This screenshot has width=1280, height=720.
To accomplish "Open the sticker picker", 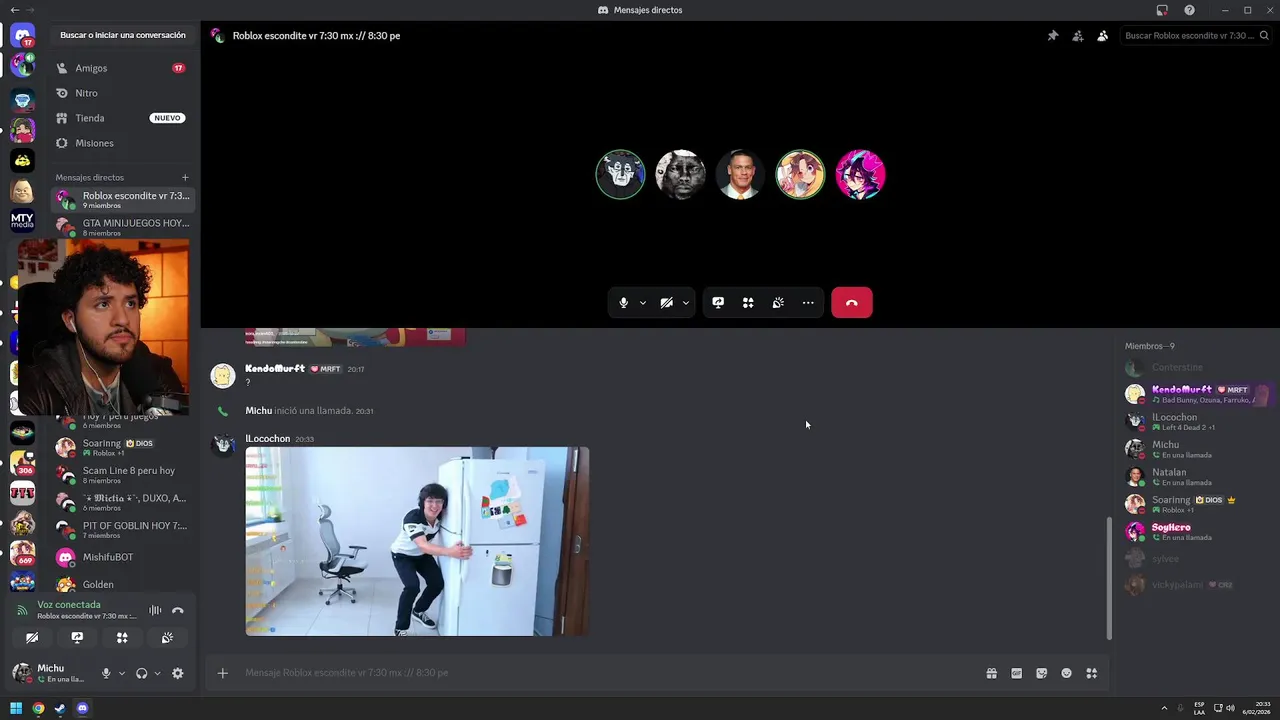I will click(x=1041, y=673).
